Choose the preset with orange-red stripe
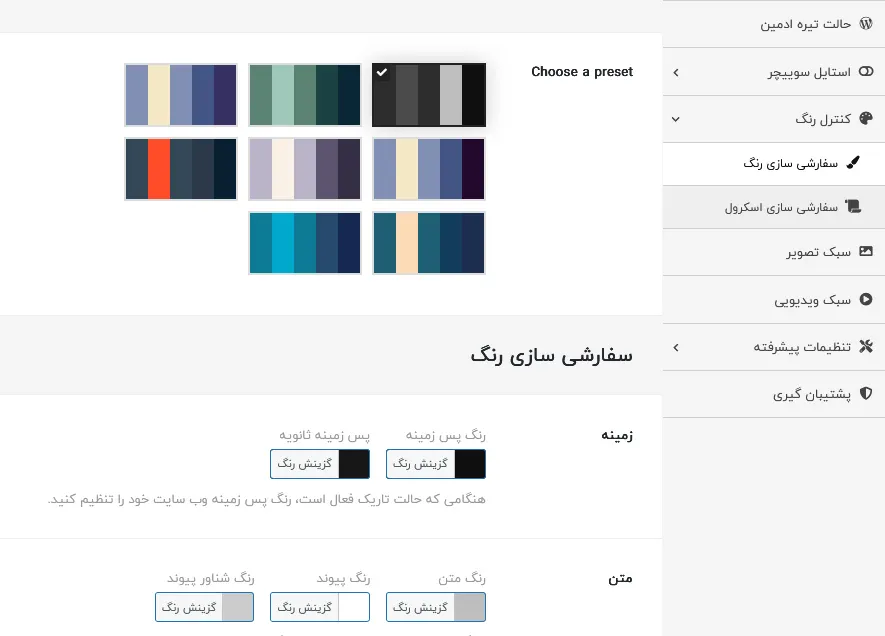 [181, 169]
